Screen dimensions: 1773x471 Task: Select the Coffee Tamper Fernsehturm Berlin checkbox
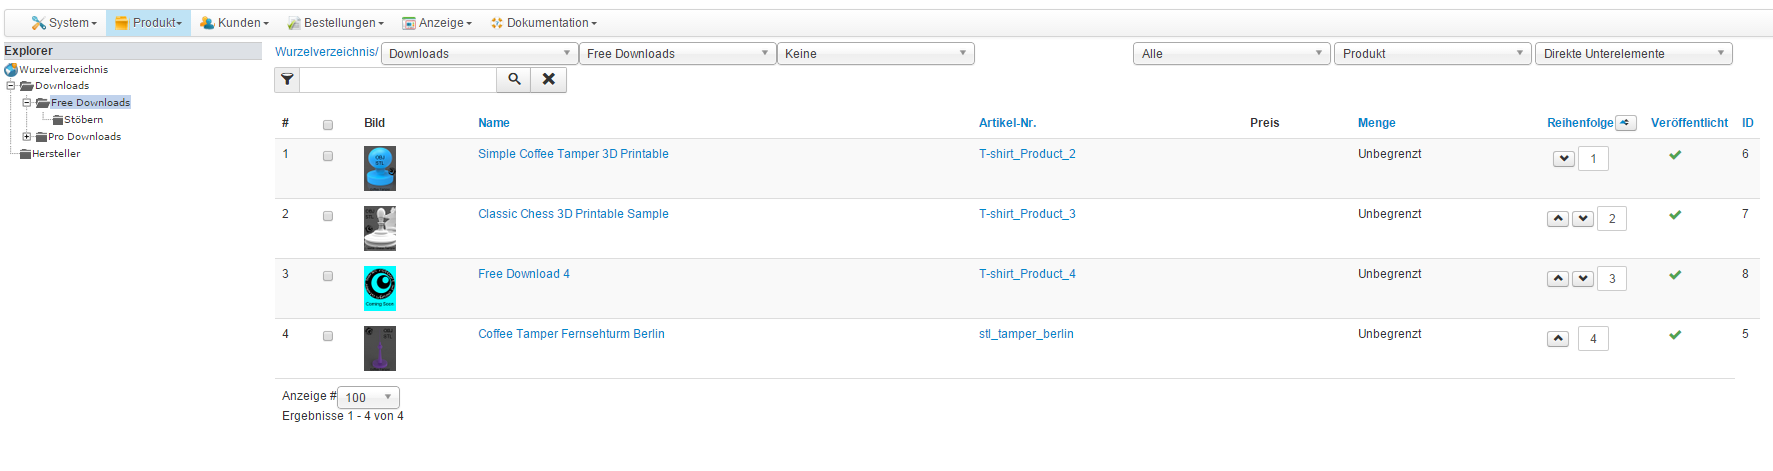(328, 336)
